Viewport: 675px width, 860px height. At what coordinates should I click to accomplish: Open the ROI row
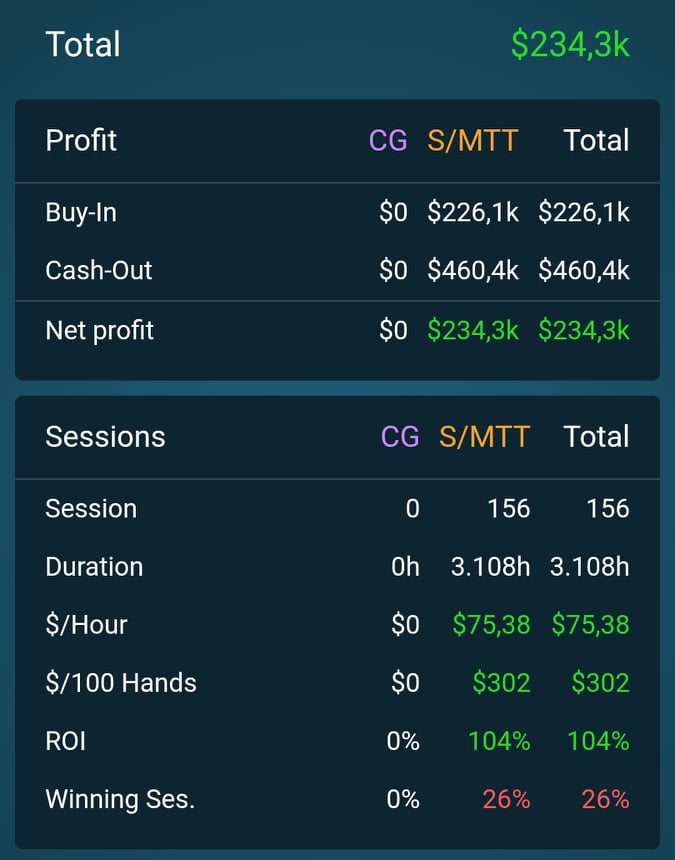pyautogui.click(x=337, y=741)
